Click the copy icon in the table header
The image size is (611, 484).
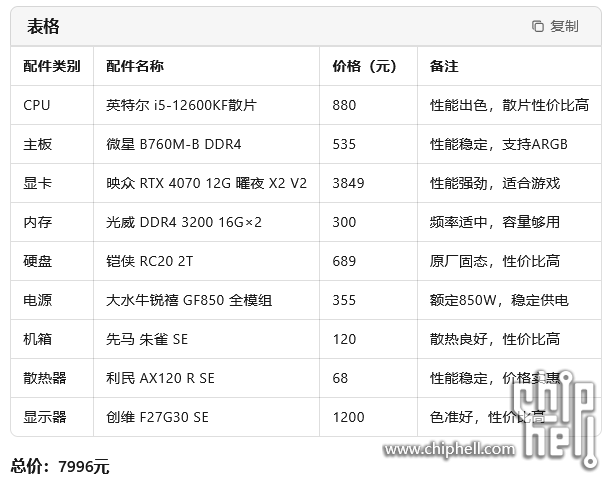coord(538,26)
